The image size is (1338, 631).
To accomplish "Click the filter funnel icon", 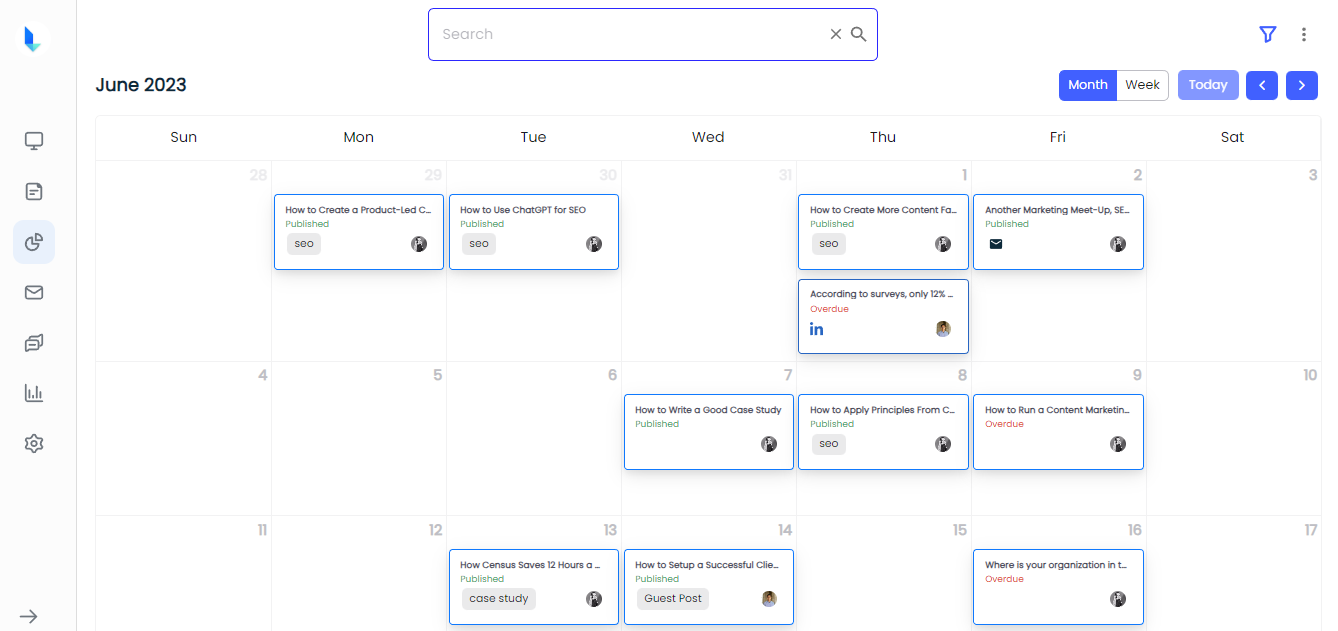I will point(1268,34).
